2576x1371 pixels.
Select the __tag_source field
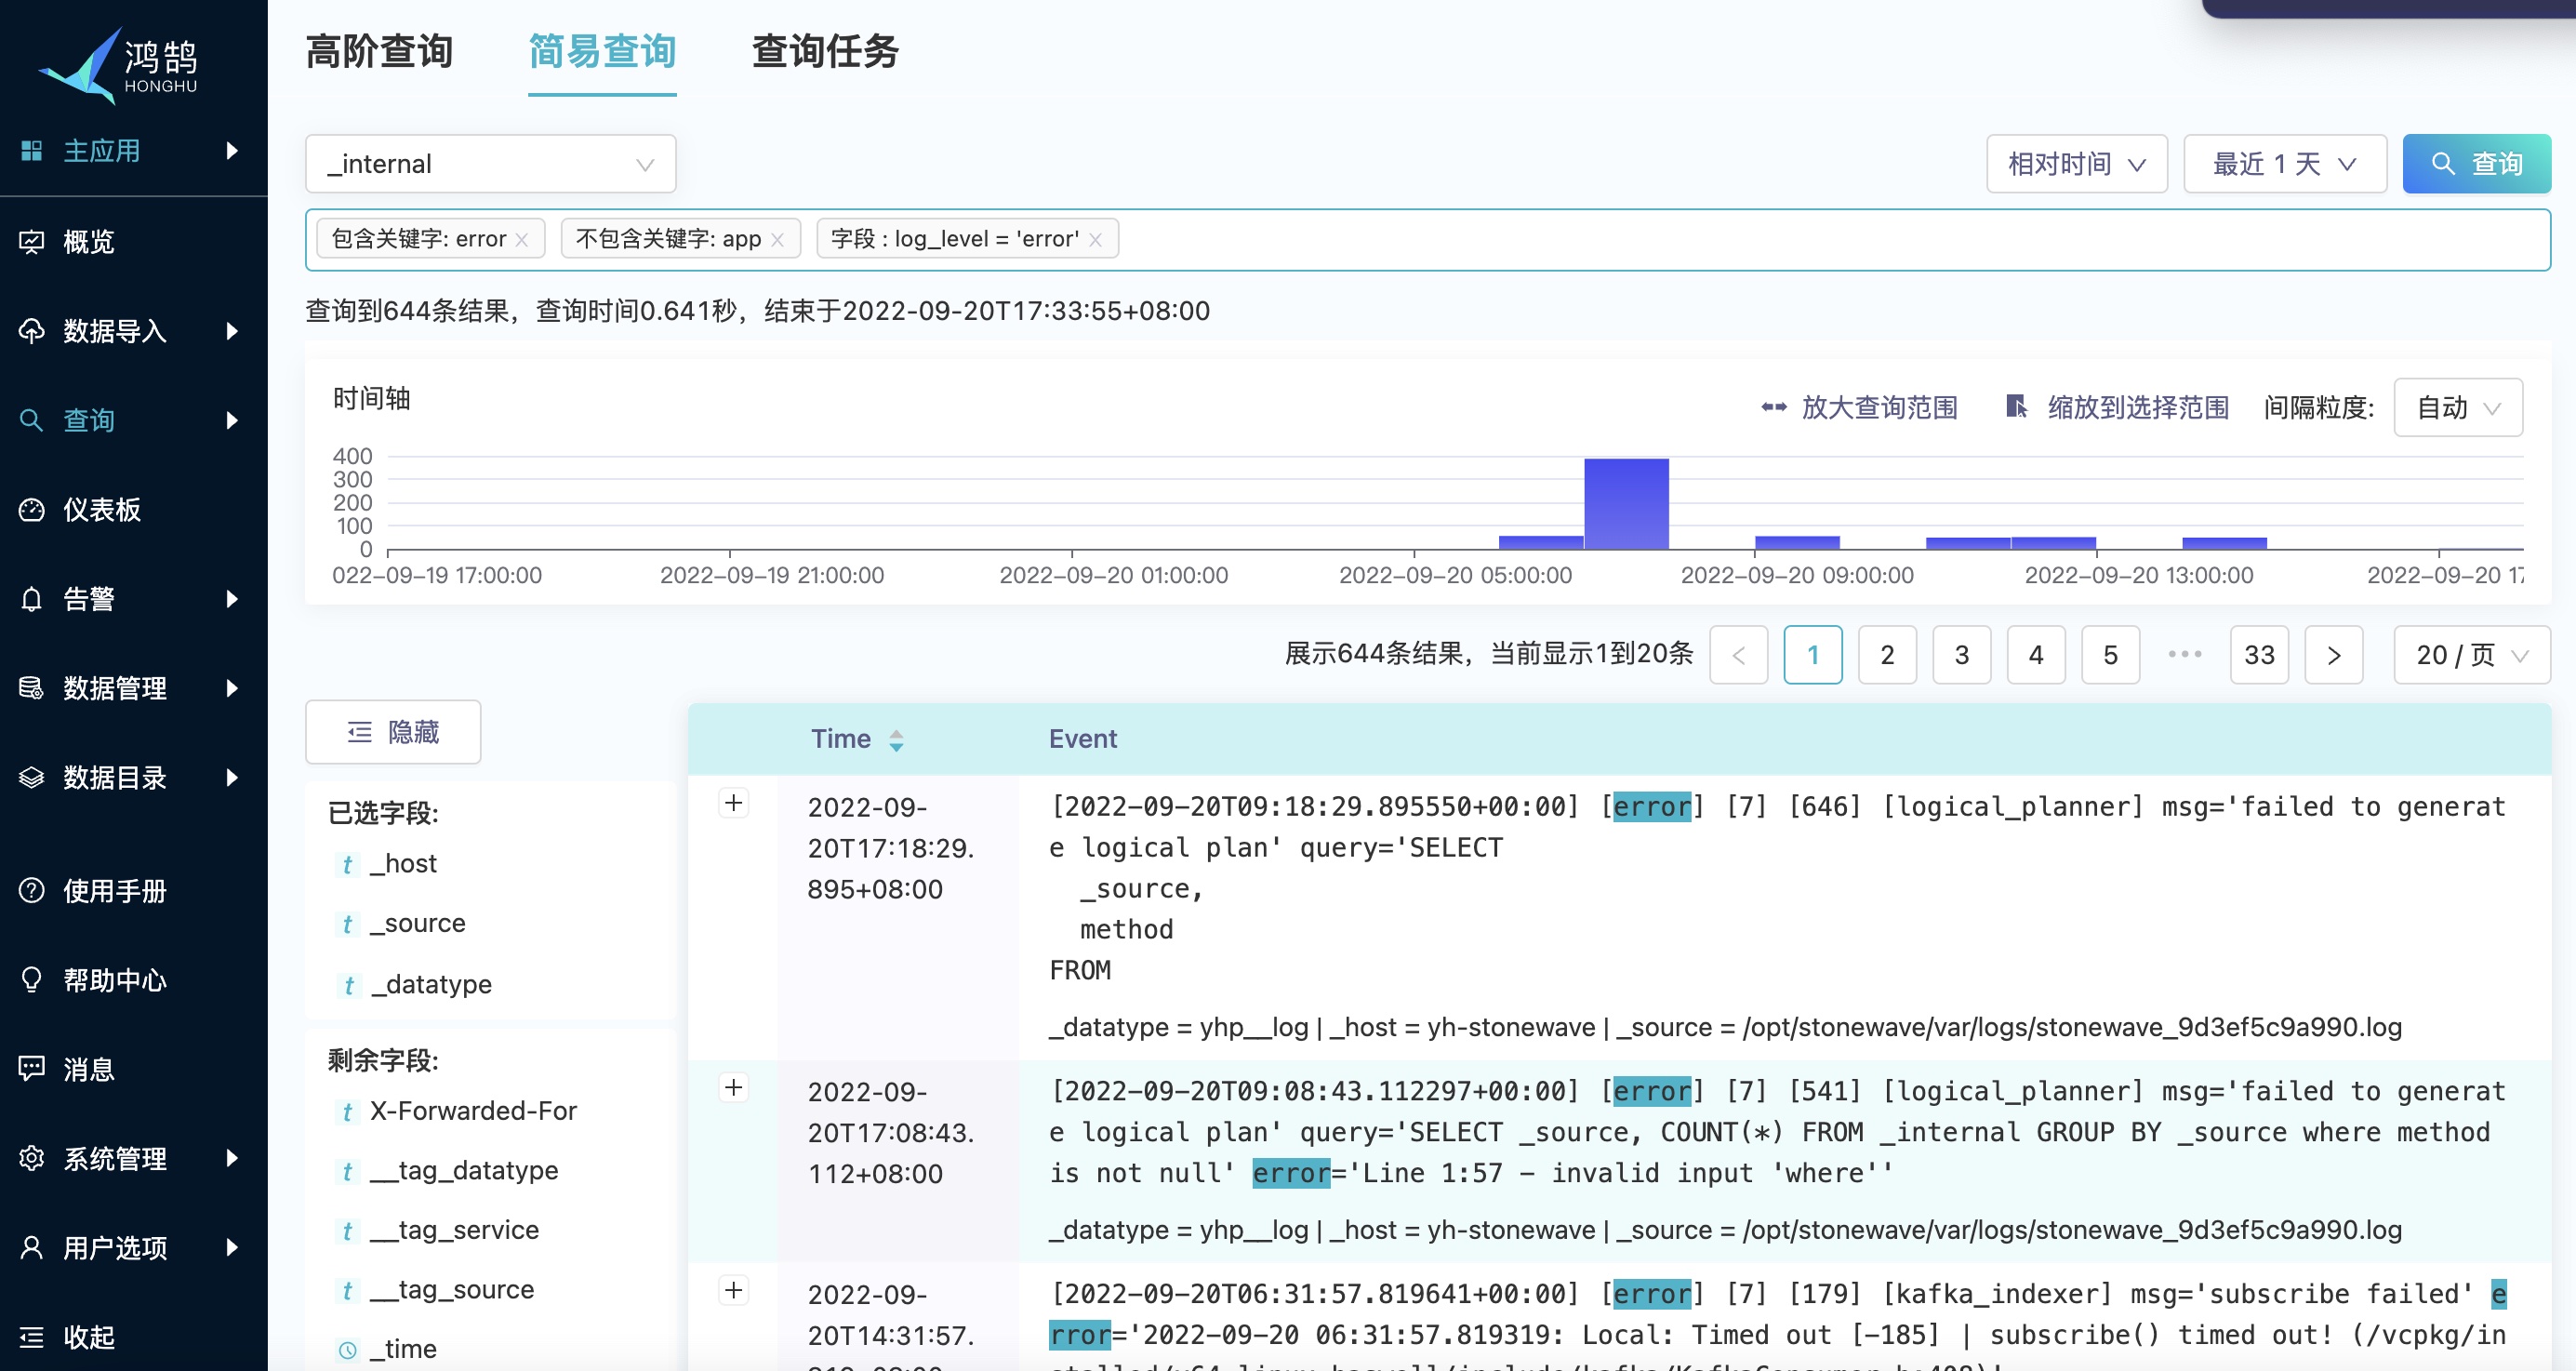[451, 1289]
